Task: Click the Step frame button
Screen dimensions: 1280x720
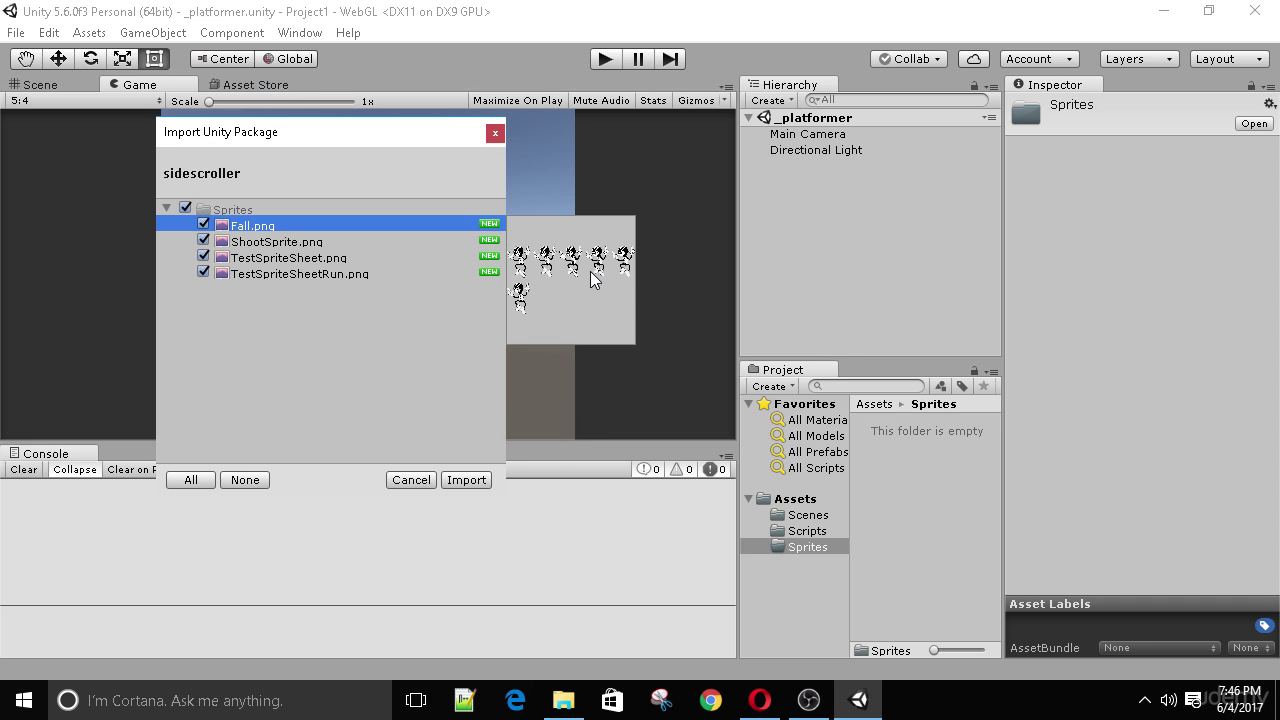Action: coord(670,59)
